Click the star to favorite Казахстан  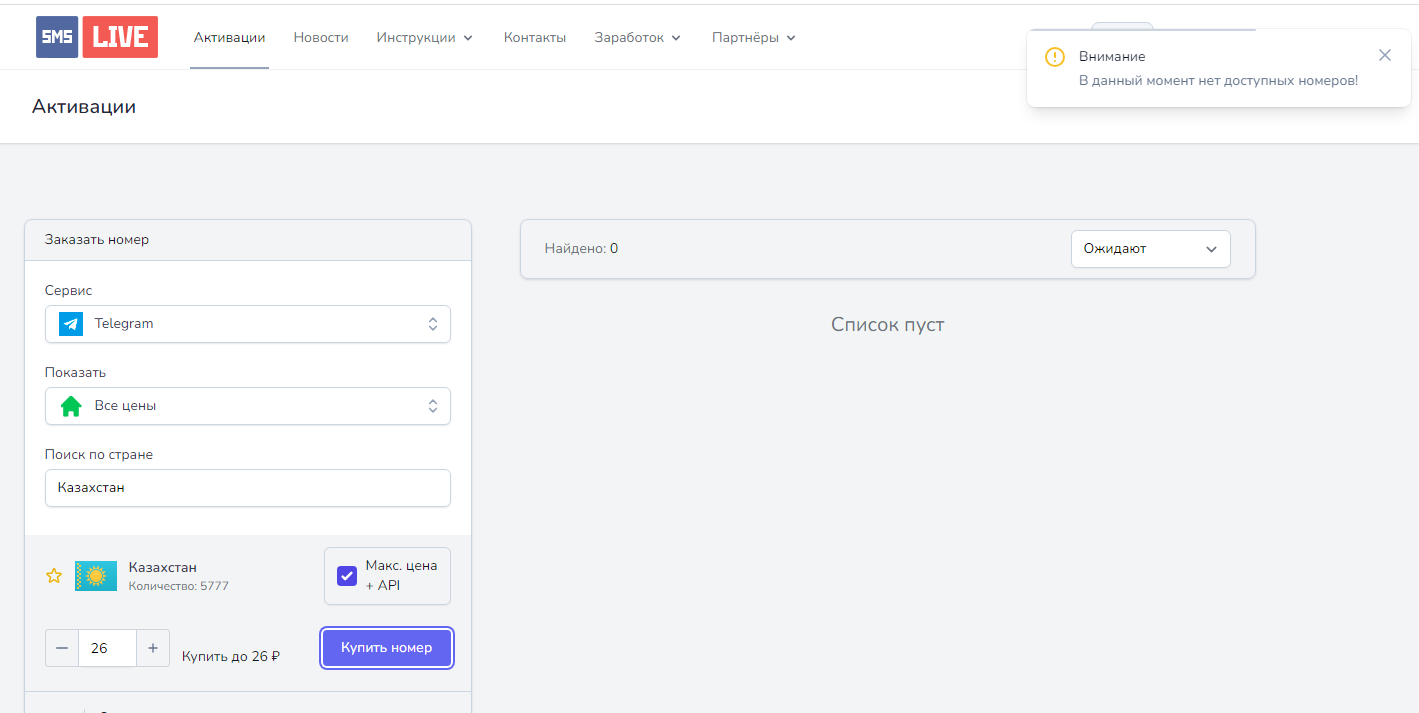click(x=53, y=575)
